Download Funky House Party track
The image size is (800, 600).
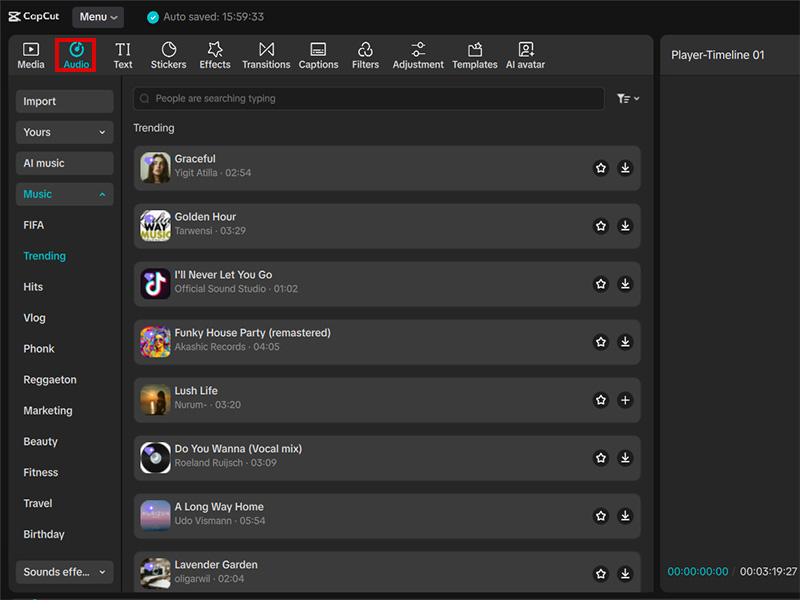coord(625,342)
